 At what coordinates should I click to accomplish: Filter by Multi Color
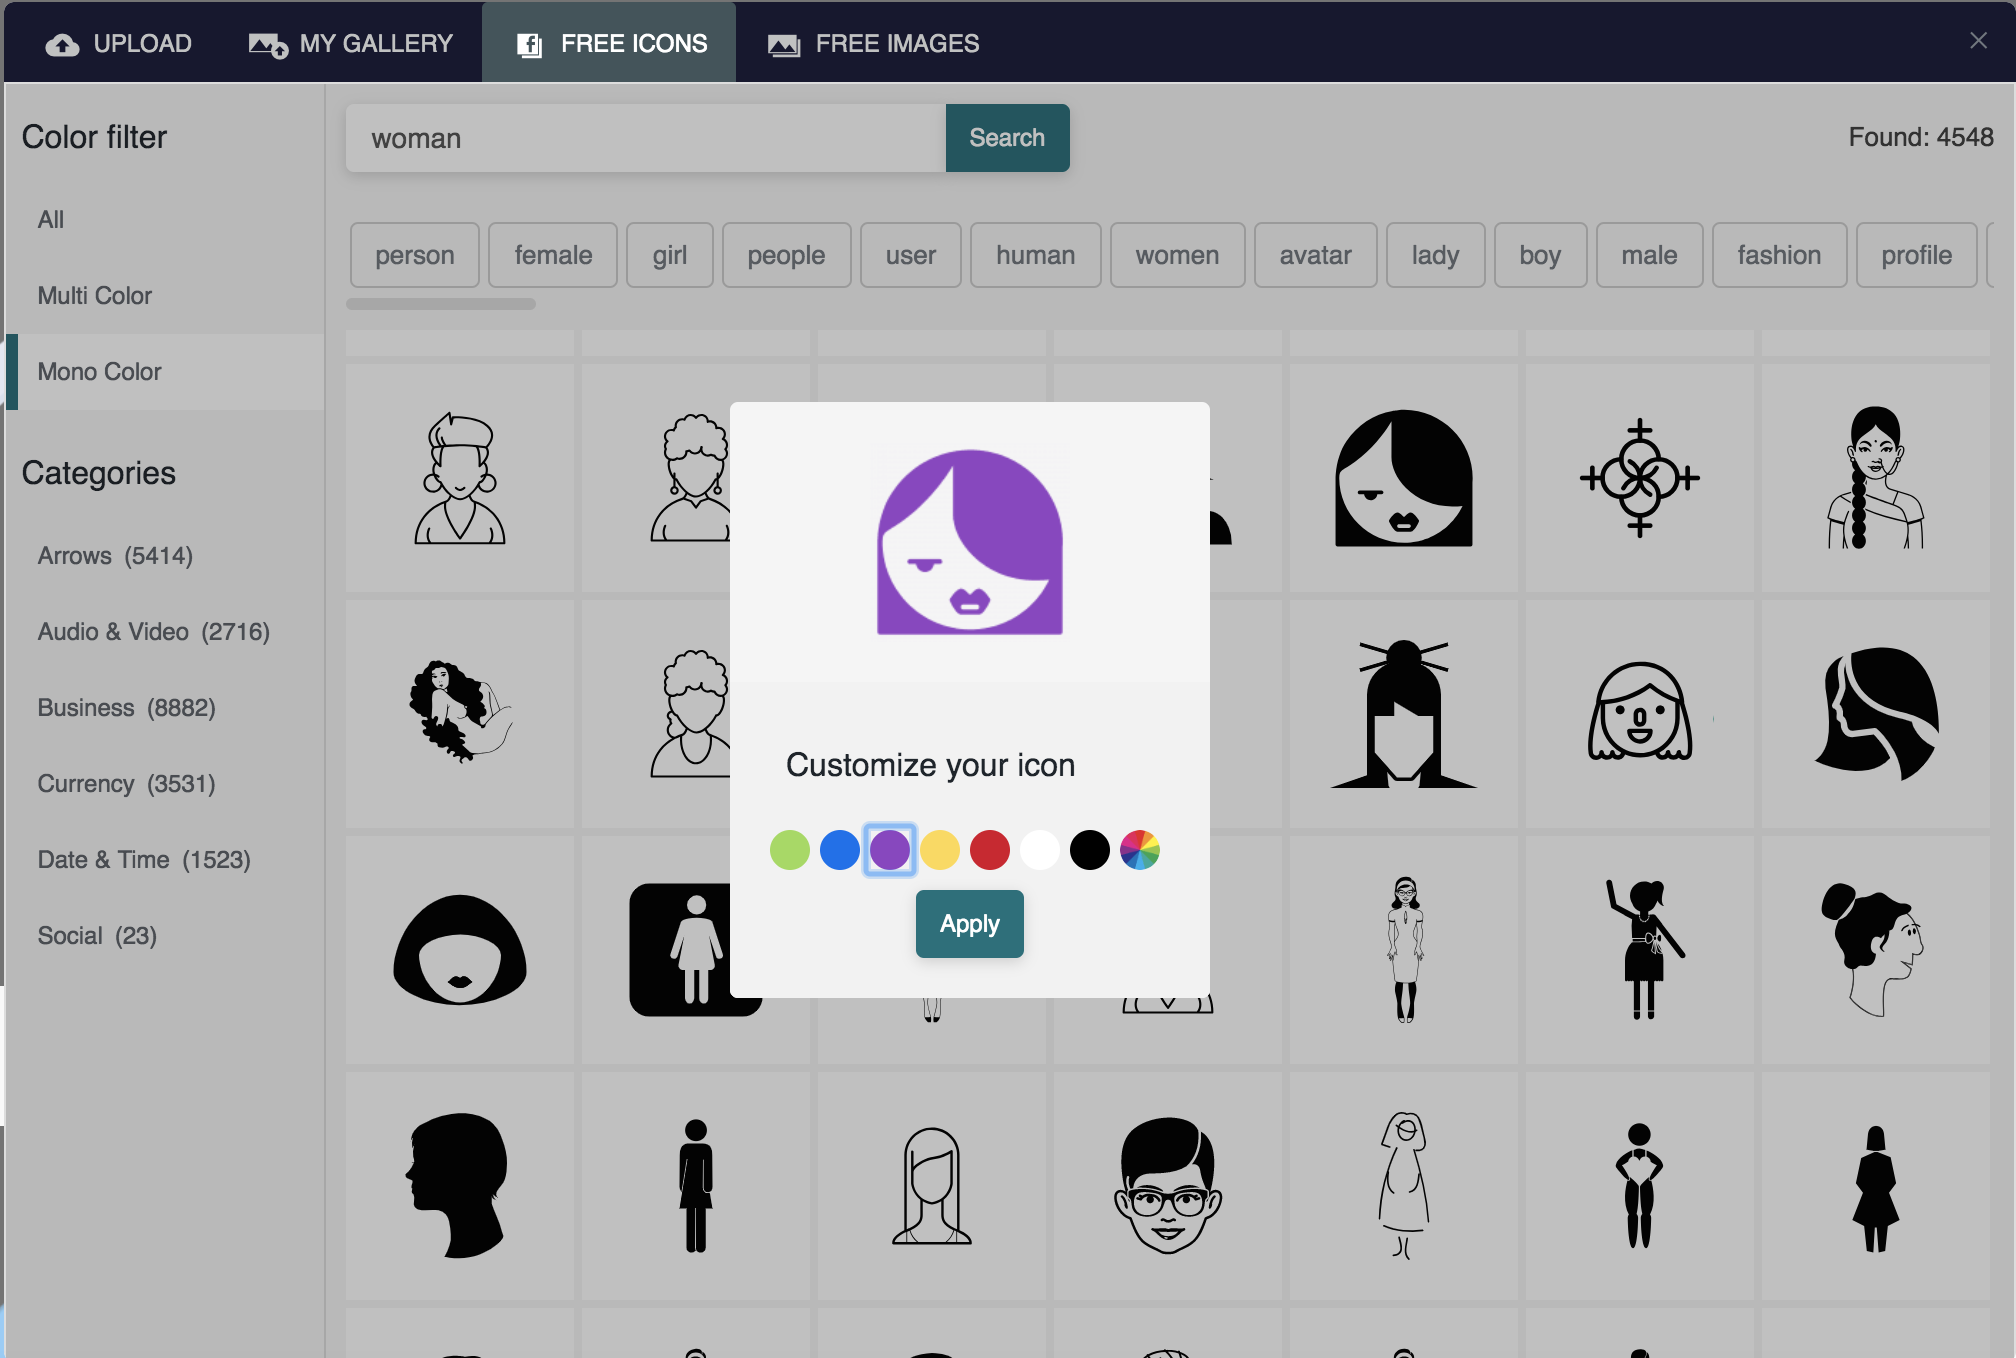click(165, 296)
